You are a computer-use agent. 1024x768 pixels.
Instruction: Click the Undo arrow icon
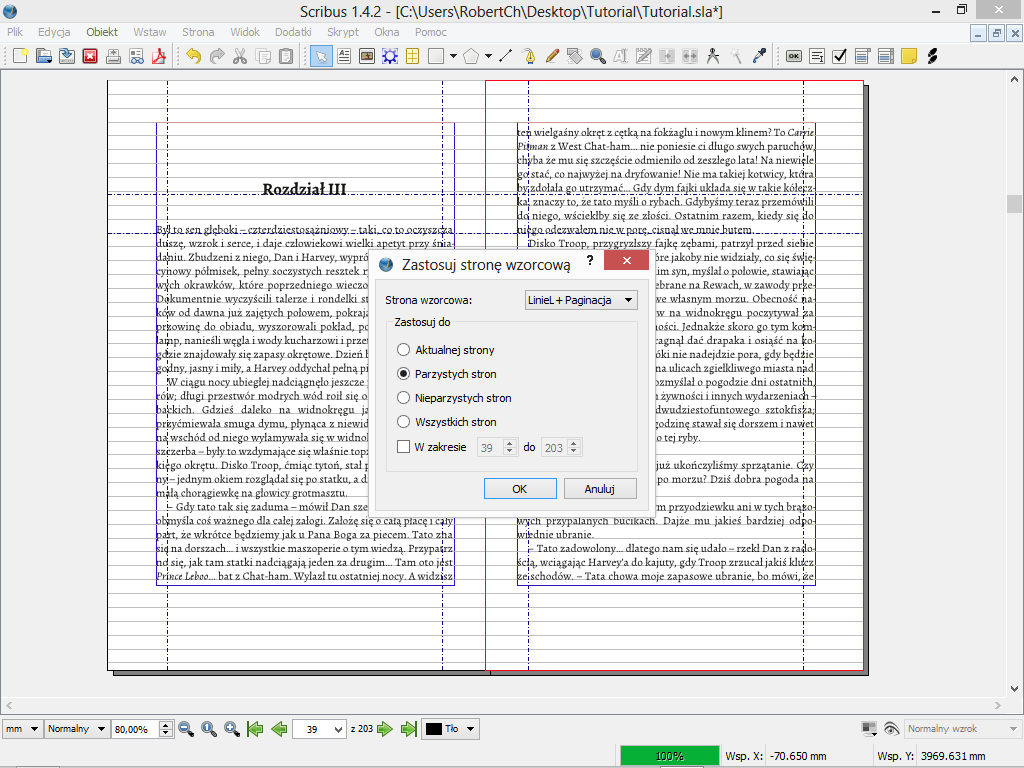click(193, 56)
